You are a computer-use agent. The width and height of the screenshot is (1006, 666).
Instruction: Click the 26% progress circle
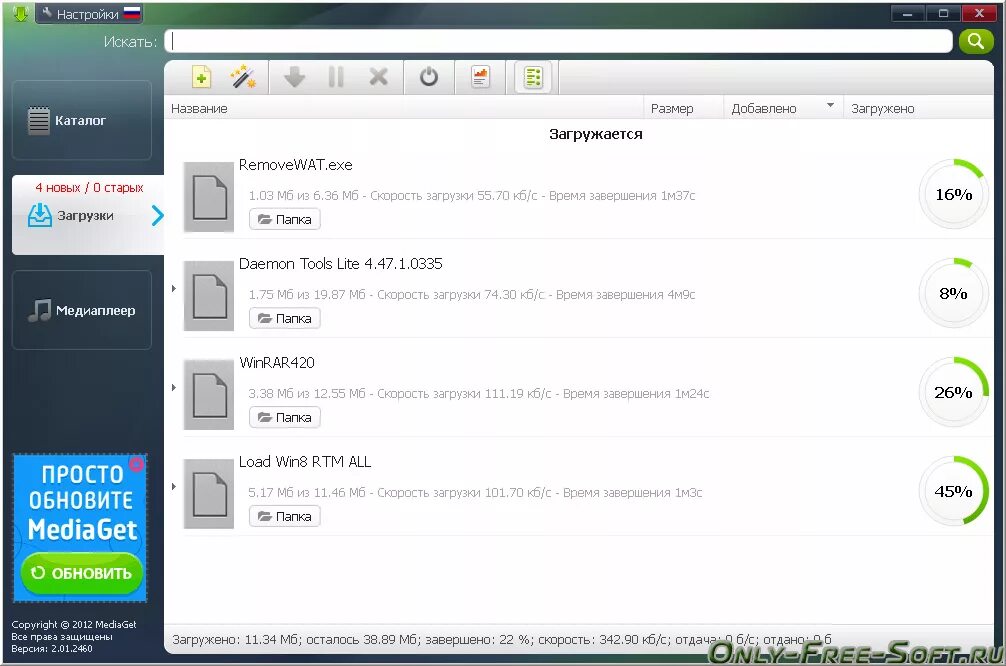coord(953,391)
